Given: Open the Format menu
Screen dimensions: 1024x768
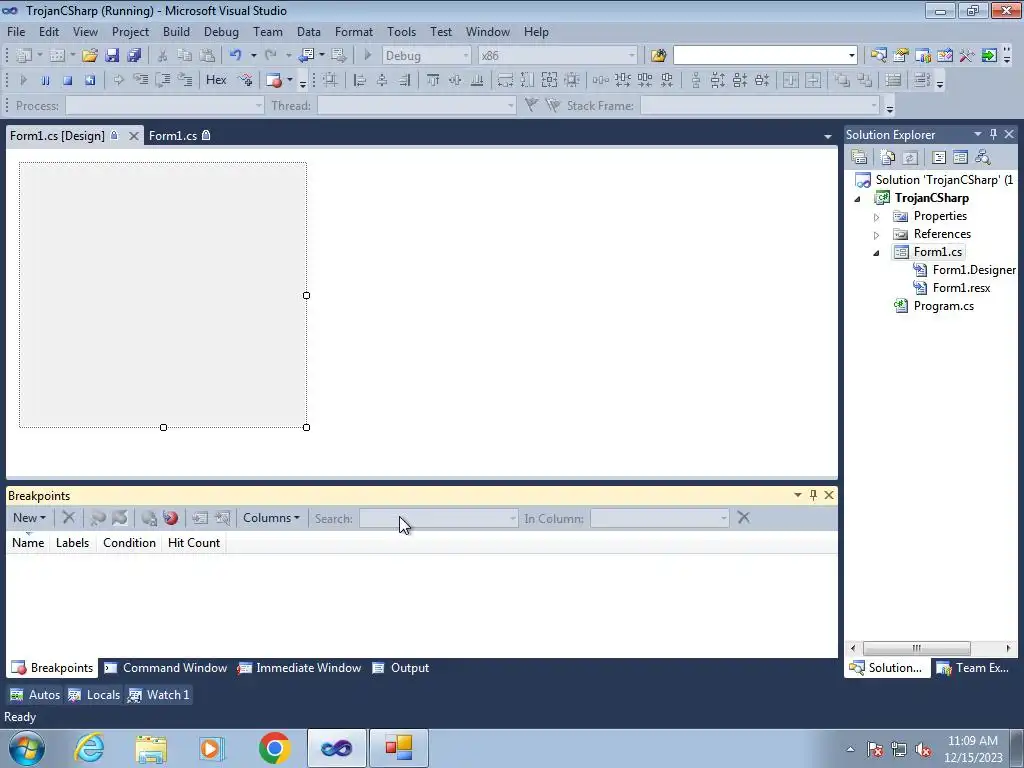Looking at the screenshot, I should [353, 31].
